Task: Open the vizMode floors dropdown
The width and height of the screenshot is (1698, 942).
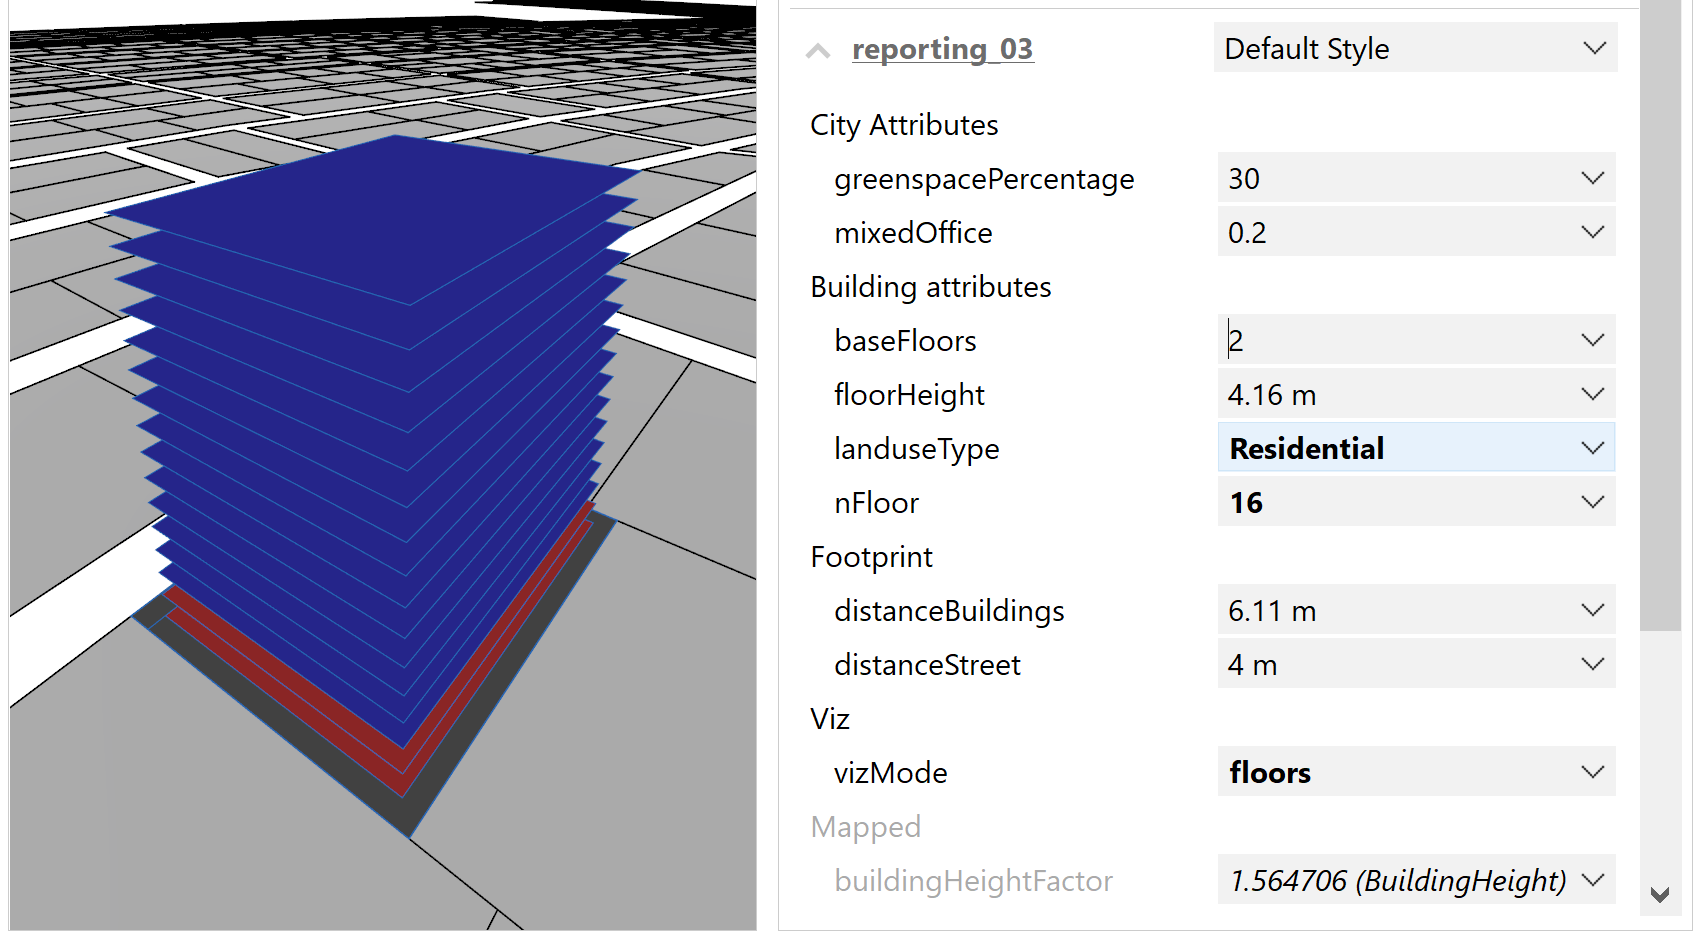Action: 1414,773
